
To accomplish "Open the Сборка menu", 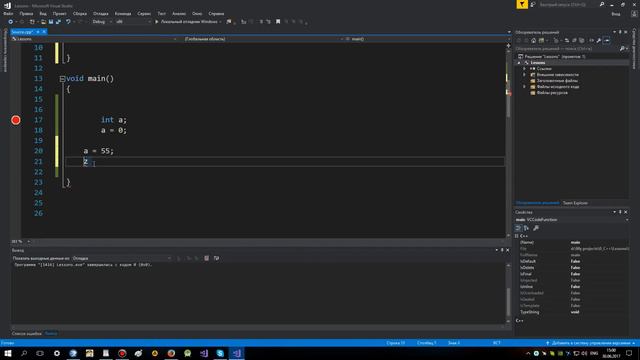I will coord(80,13).
